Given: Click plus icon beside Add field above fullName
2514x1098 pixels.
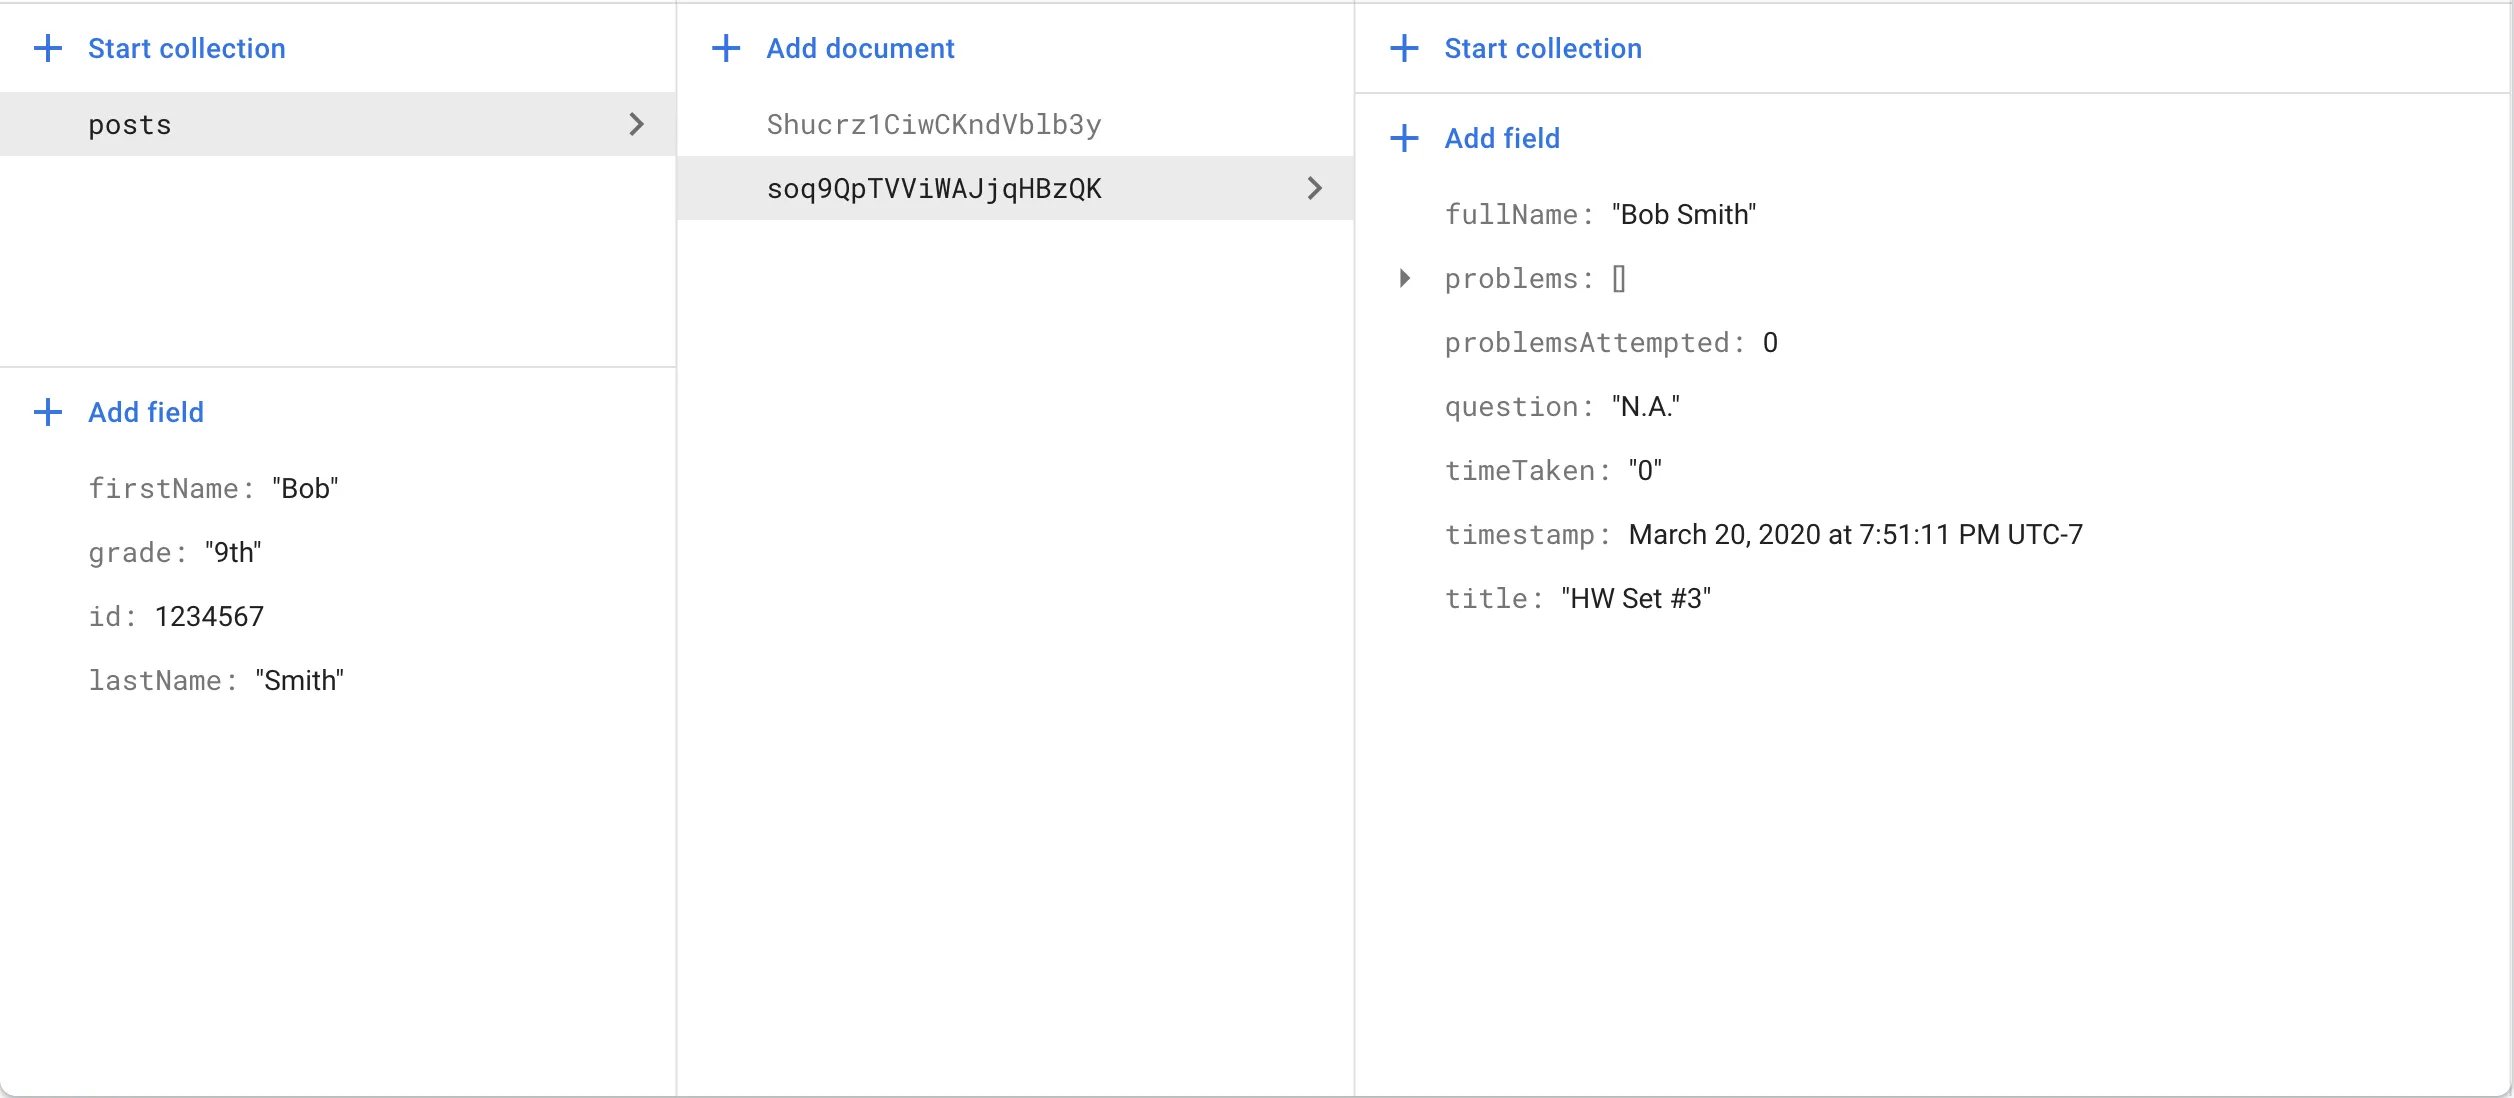Looking at the screenshot, I should click(1404, 138).
